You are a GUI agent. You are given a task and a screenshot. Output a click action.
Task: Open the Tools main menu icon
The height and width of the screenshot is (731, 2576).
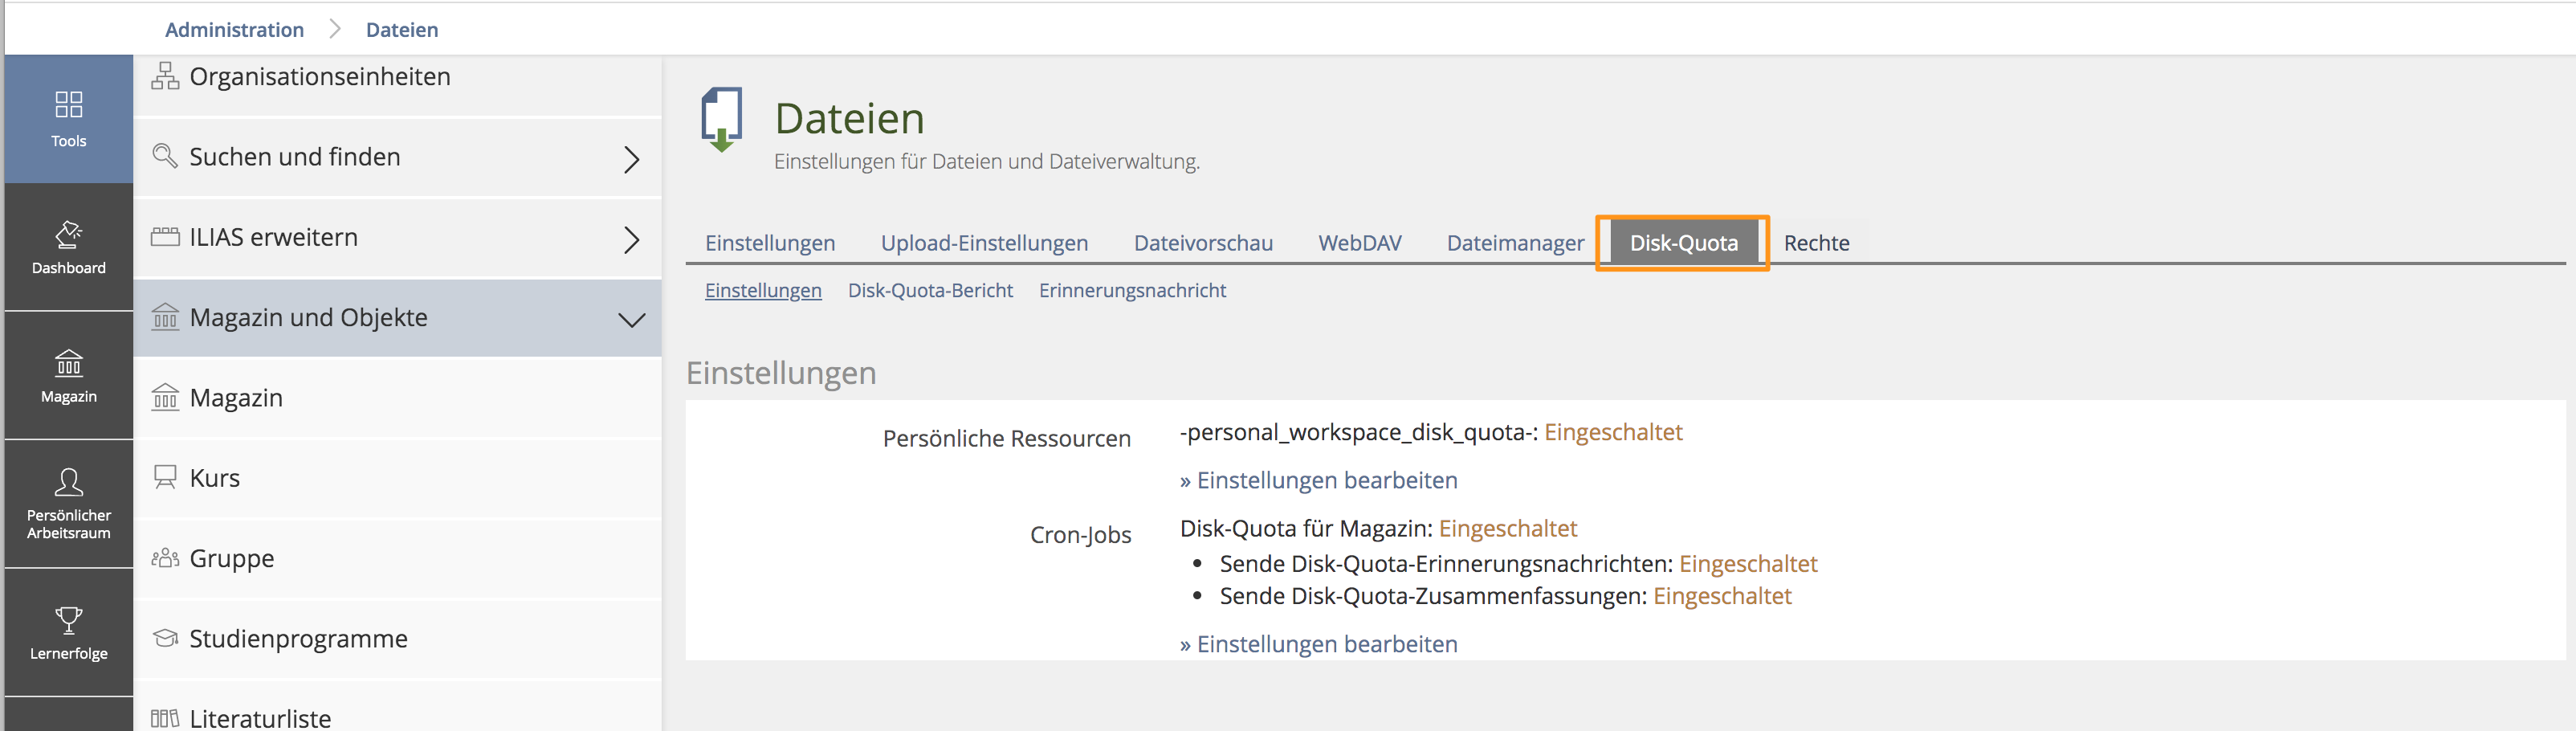click(x=68, y=105)
